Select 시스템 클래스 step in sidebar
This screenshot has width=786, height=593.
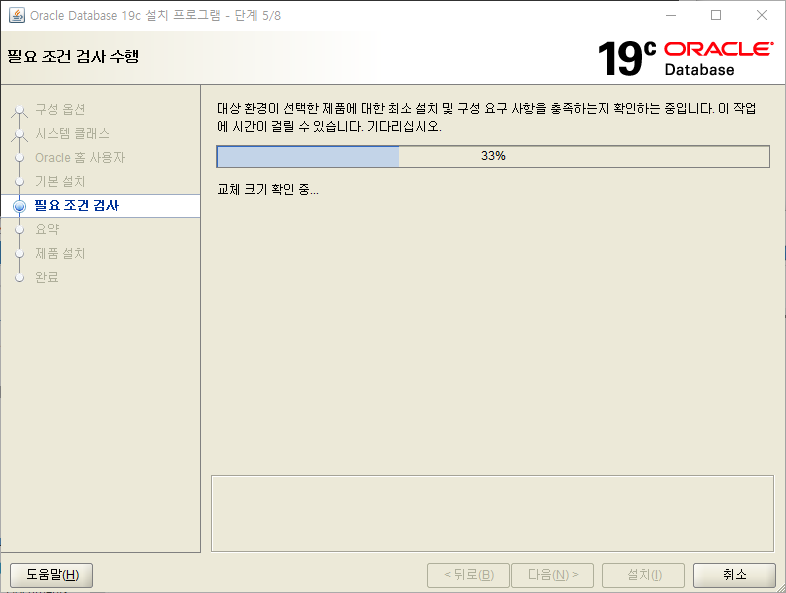pos(72,133)
